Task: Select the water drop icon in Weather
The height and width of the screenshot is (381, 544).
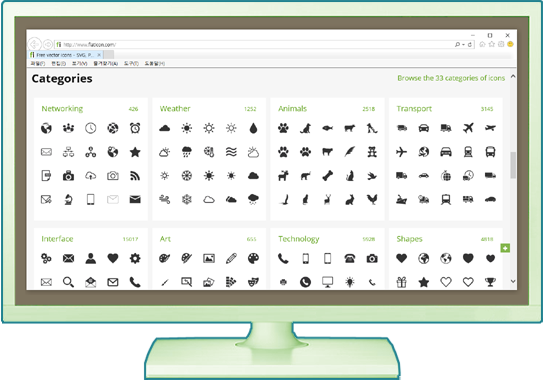Action: click(253, 128)
